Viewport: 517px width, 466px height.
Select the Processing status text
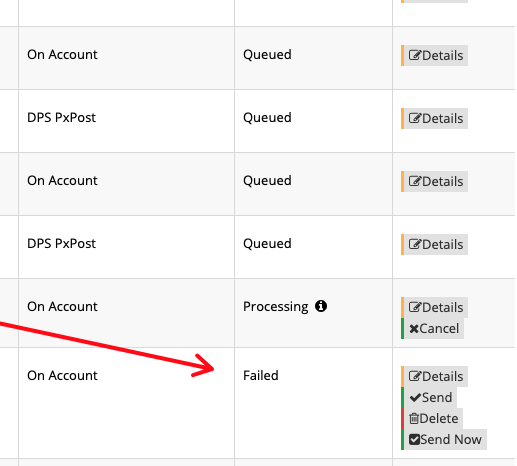coord(276,307)
